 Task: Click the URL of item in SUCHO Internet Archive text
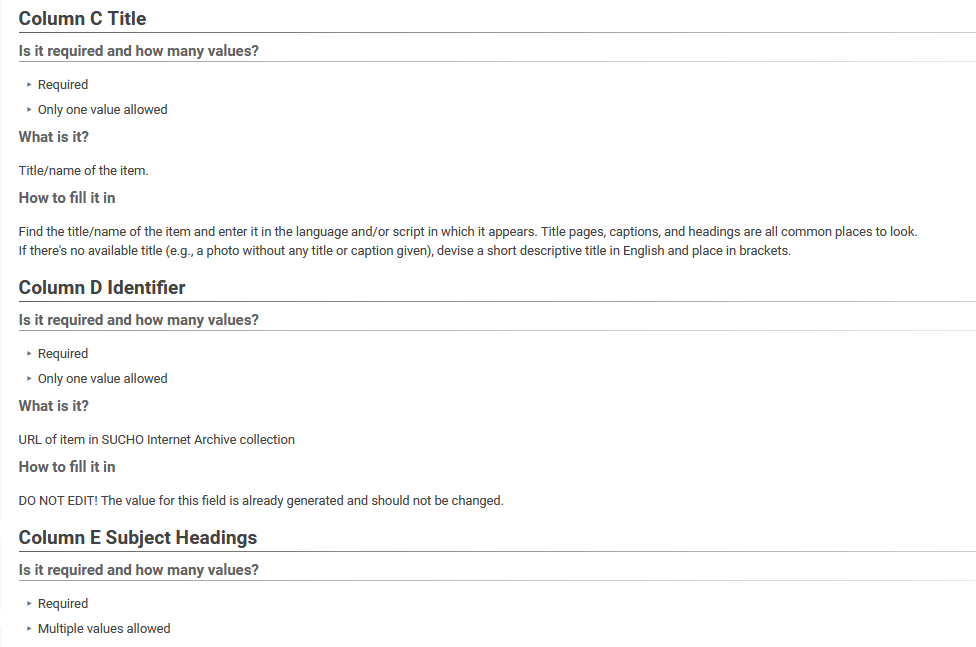click(x=157, y=440)
